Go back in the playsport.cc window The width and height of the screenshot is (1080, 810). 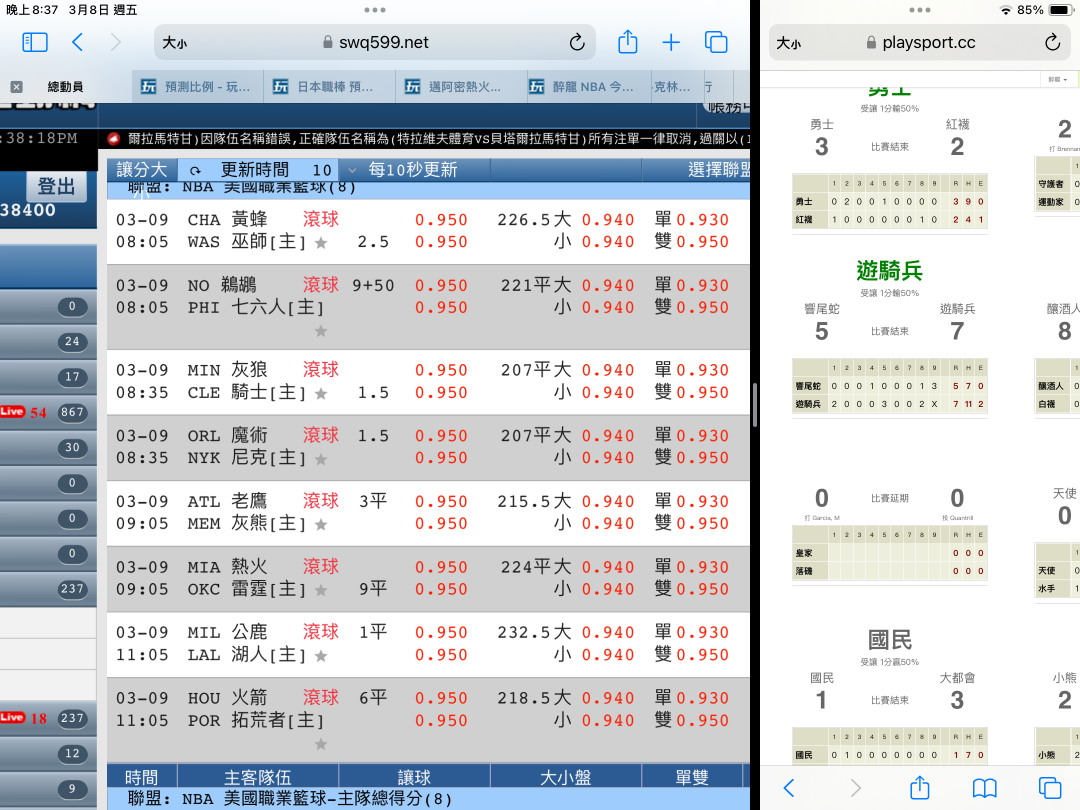[x=789, y=788]
